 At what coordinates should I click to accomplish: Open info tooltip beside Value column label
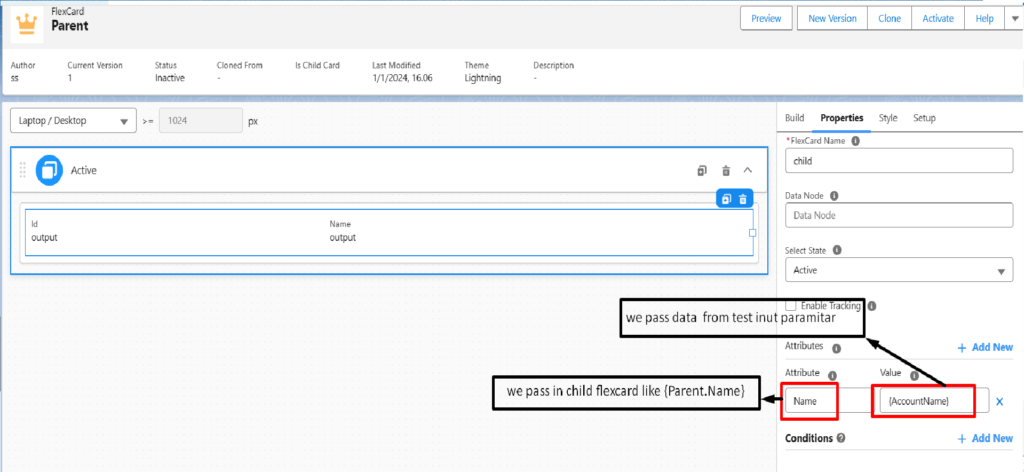click(x=914, y=375)
